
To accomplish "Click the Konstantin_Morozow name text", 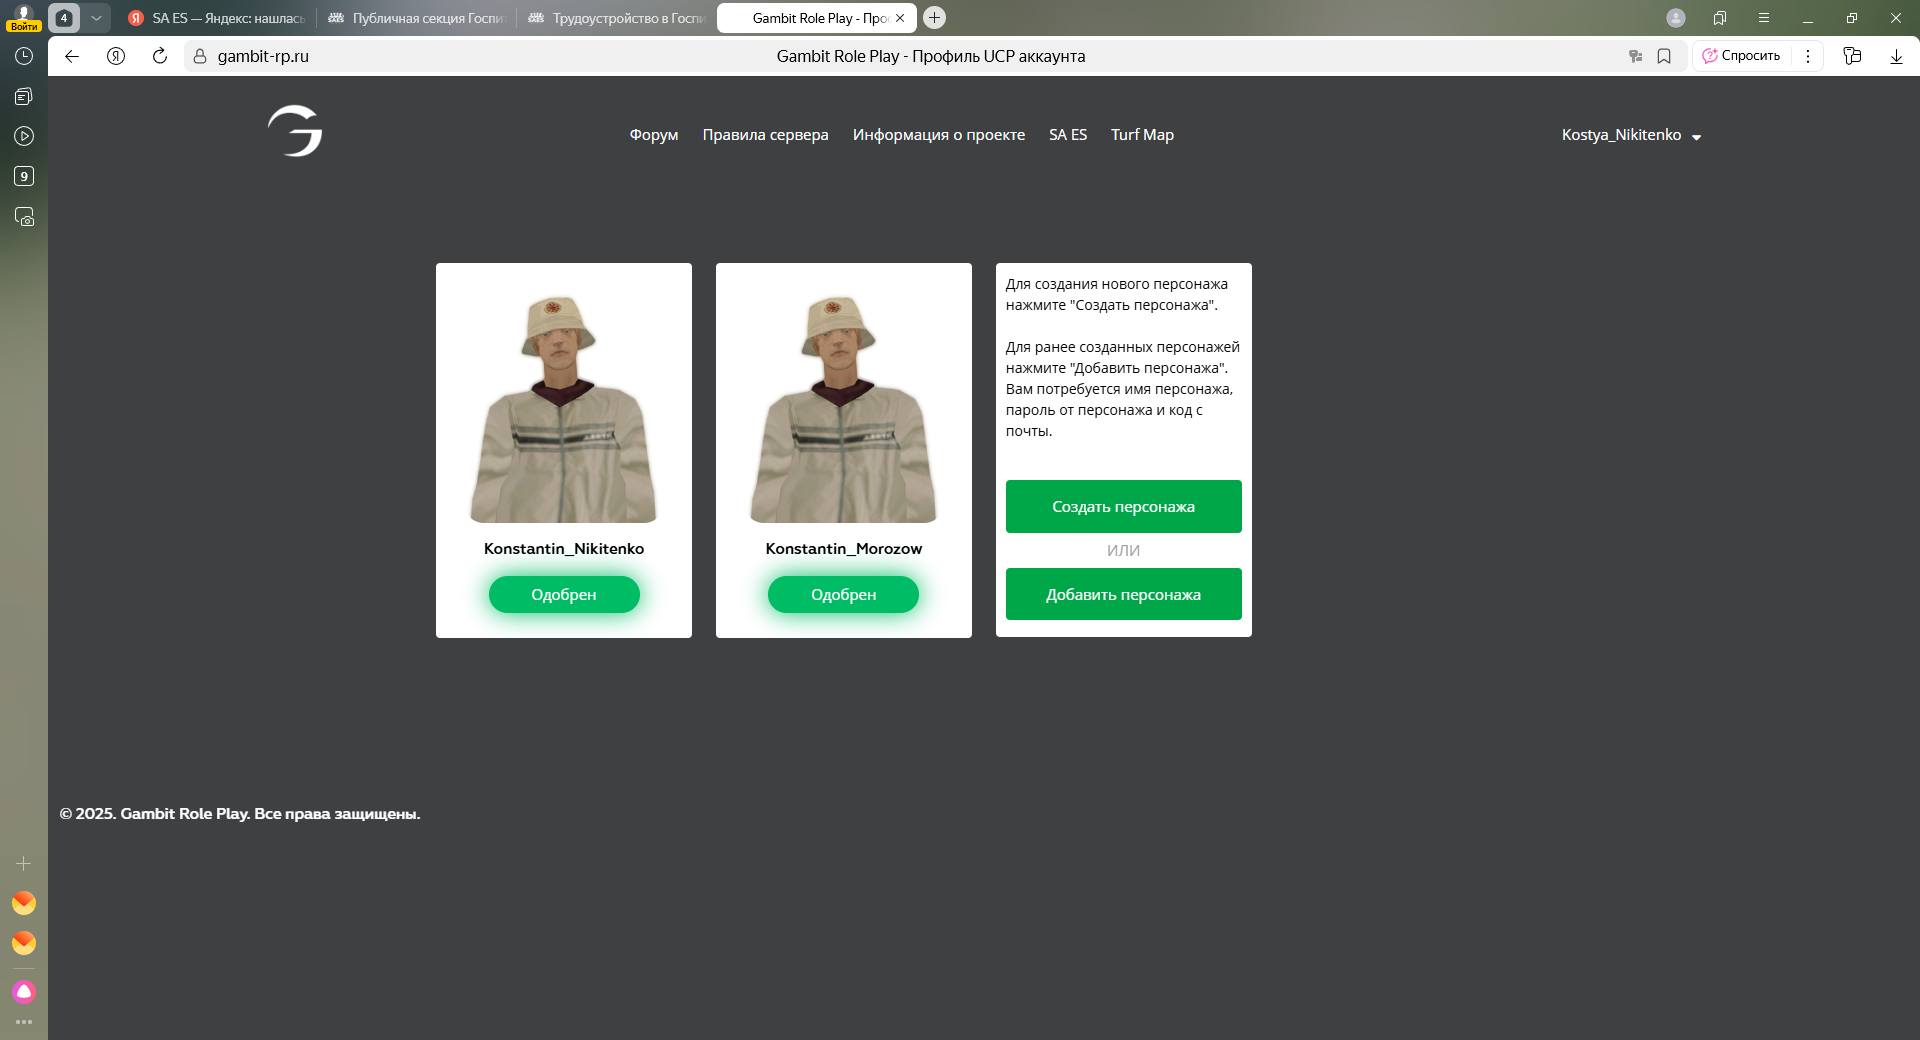I will tap(844, 549).
